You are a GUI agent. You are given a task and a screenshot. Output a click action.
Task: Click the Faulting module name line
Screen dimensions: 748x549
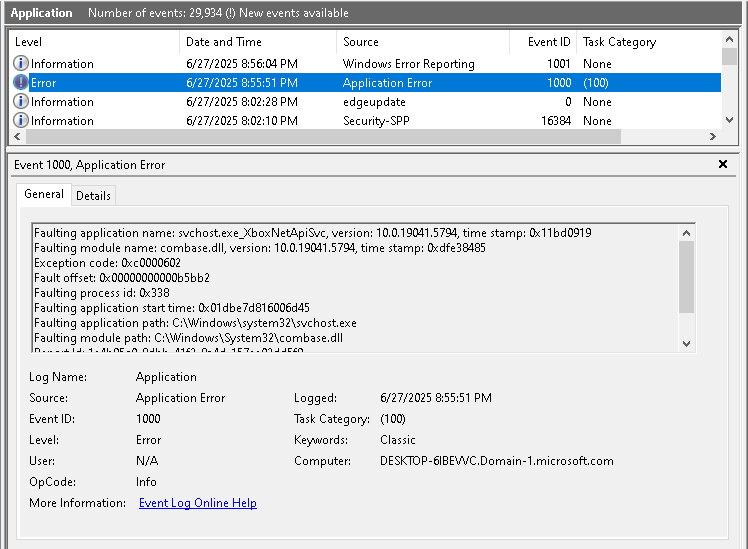coord(260,248)
